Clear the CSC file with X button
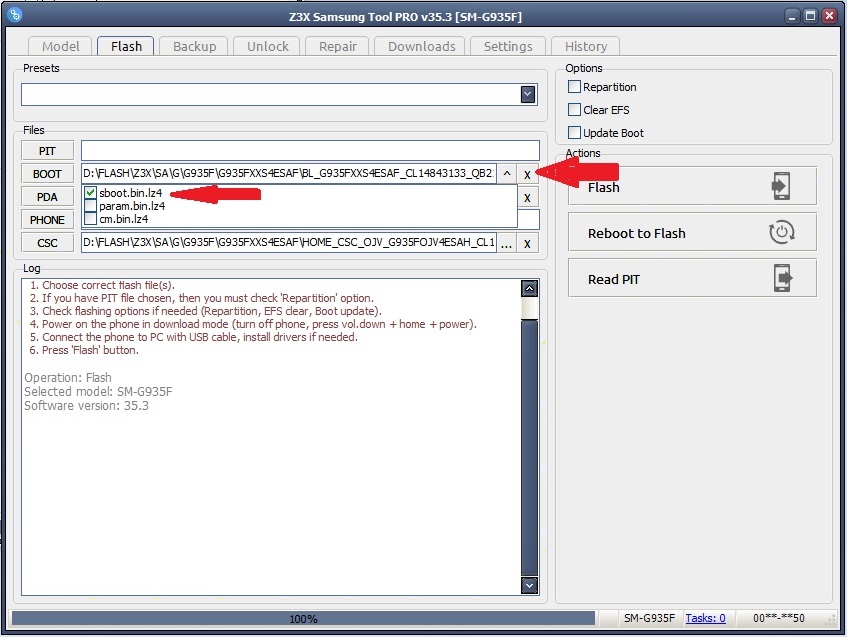Screen dimensions: 847x637 click(x=527, y=244)
